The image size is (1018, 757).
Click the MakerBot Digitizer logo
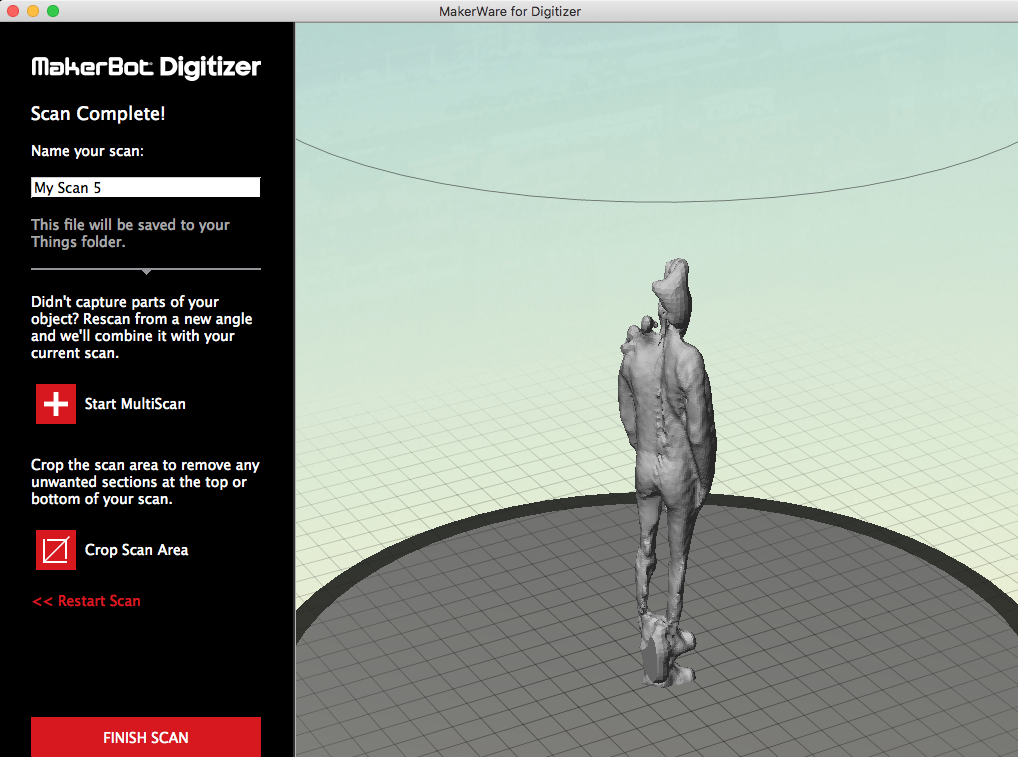(x=146, y=67)
